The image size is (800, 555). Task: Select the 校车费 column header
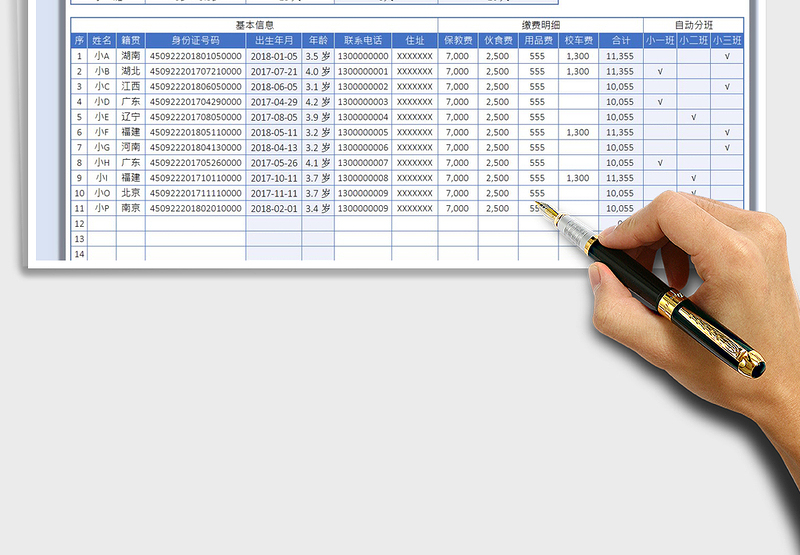(x=578, y=41)
